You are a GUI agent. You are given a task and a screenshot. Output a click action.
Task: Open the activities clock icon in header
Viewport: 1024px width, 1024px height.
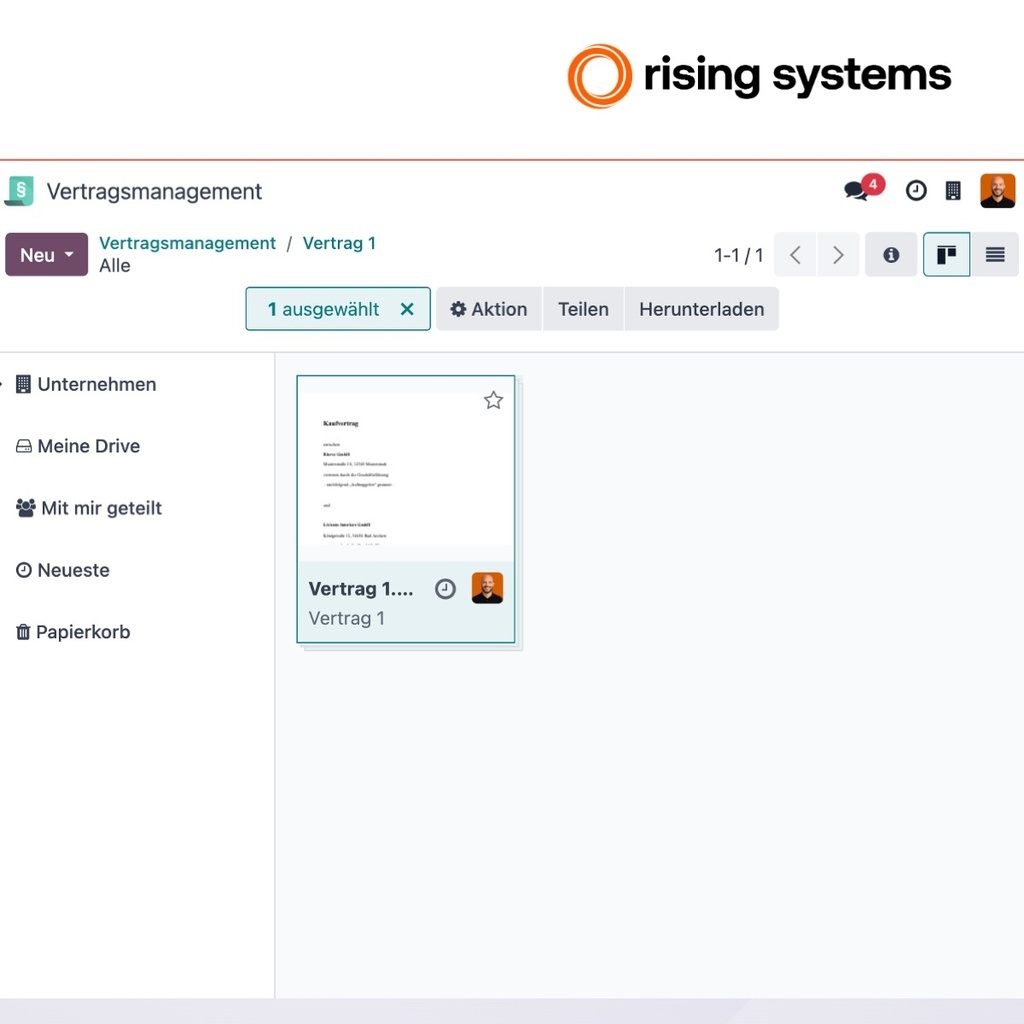[x=916, y=191]
